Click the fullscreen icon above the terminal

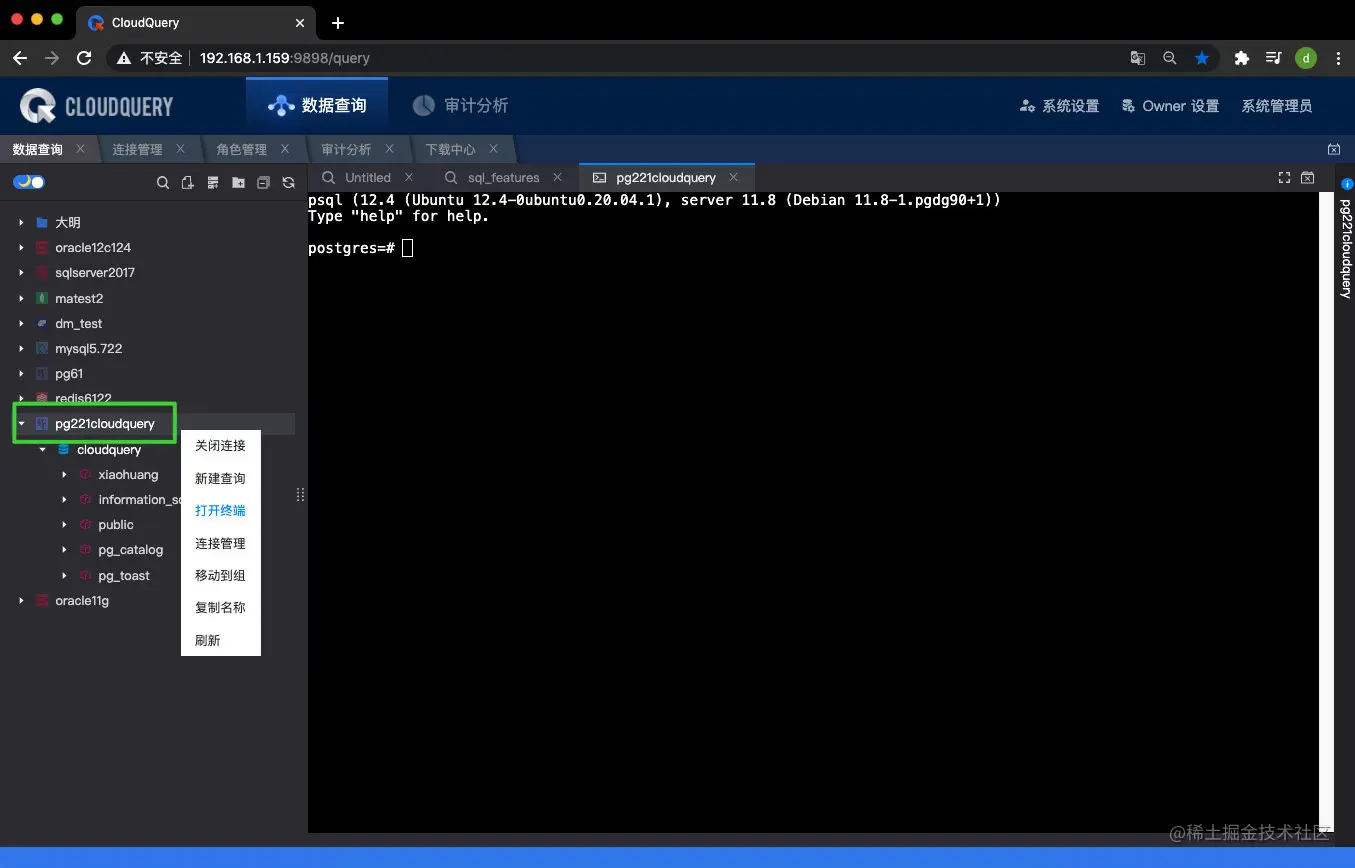pyautogui.click(x=1285, y=177)
